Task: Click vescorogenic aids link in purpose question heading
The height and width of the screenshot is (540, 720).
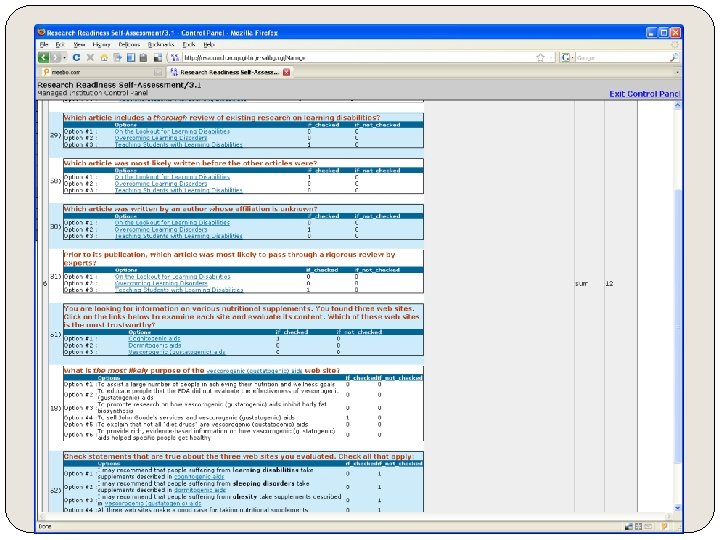Action: tap(254, 371)
